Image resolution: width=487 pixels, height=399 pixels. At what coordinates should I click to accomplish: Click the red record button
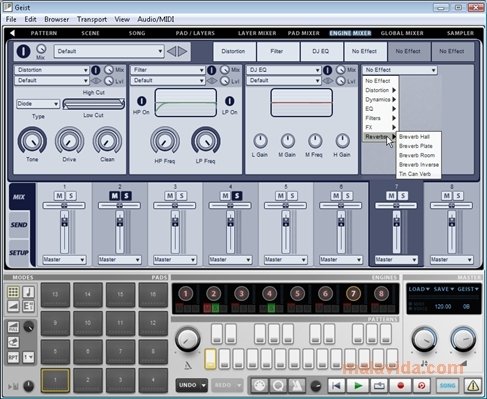tap(400, 386)
